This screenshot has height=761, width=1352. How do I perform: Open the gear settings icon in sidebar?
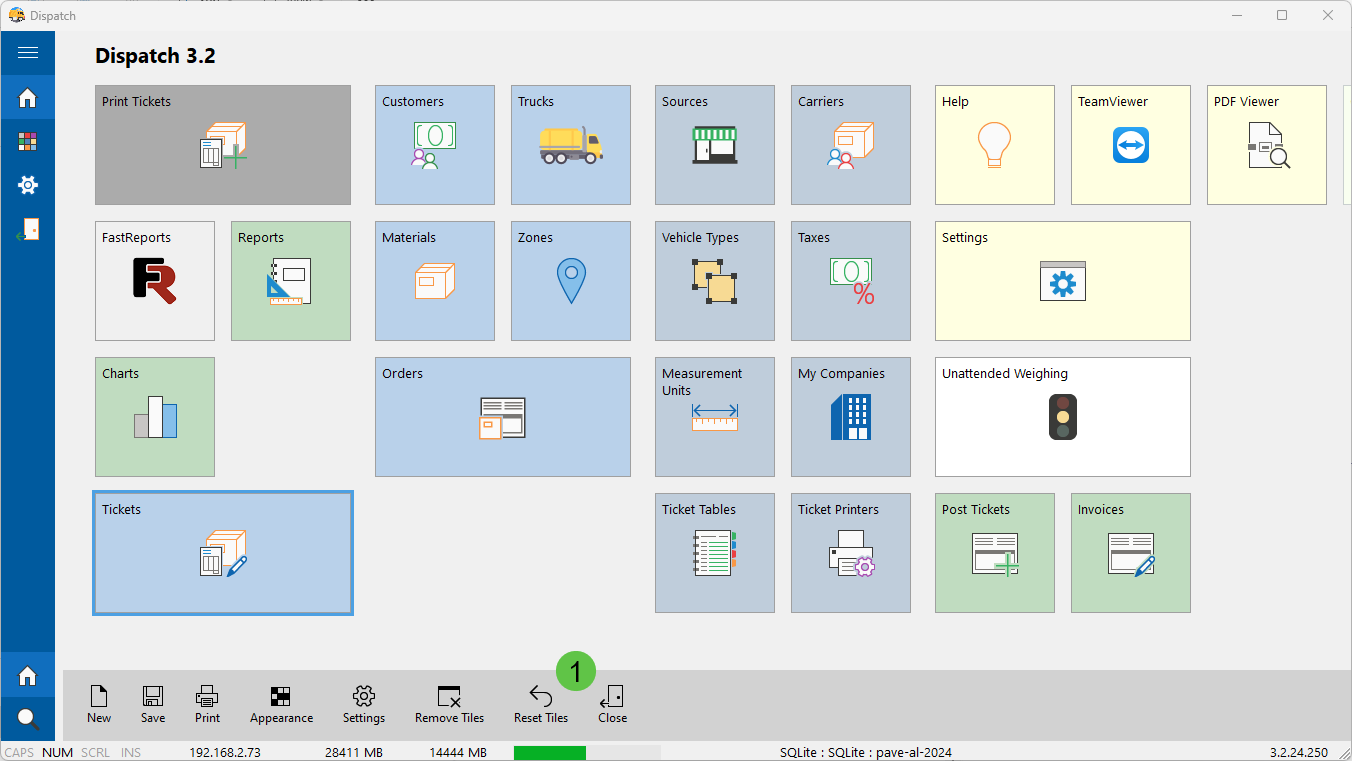coord(28,185)
